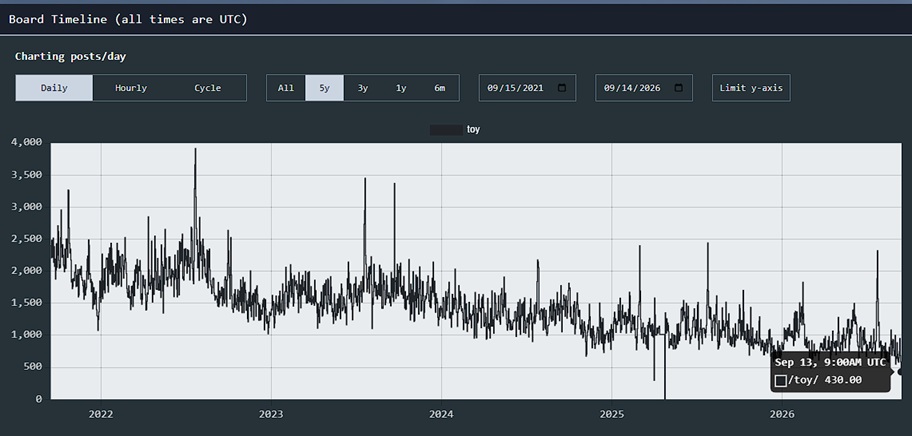Select the All time range
The height and width of the screenshot is (436, 912).
pos(286,88)
